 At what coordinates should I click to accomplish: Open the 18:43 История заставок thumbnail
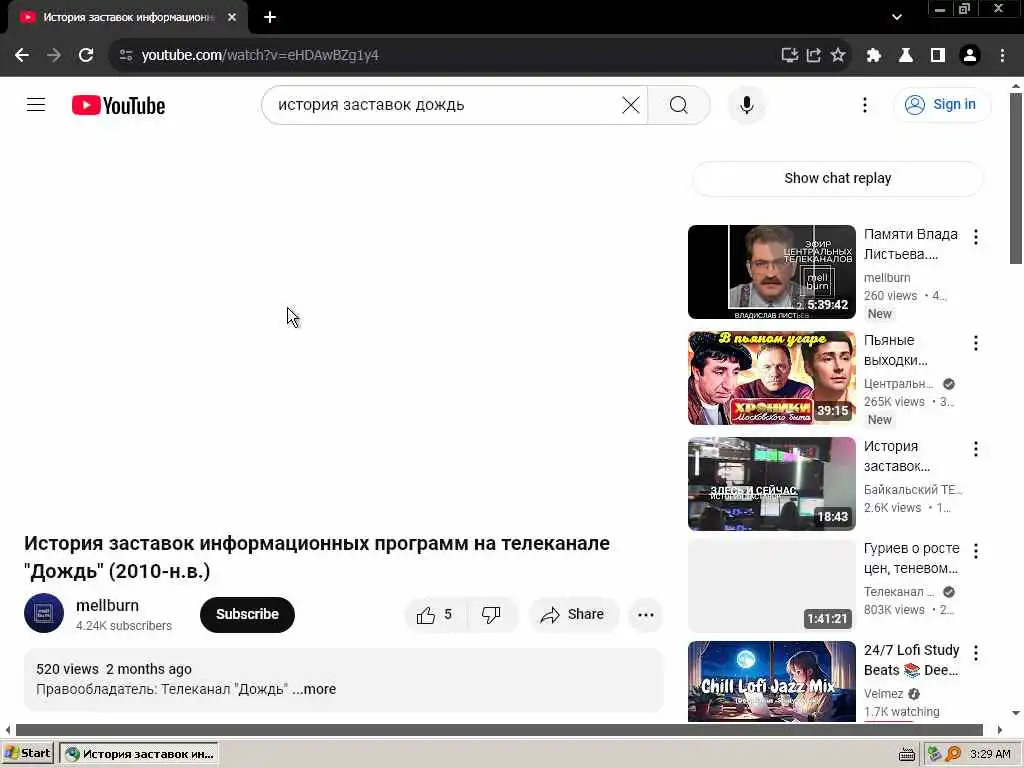(x=771, y=484)
